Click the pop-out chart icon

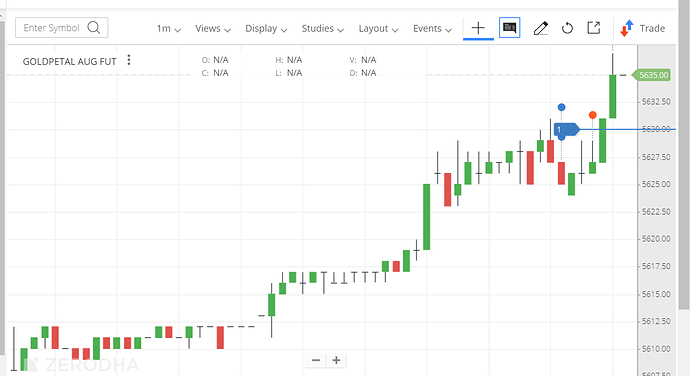[594, 28]
